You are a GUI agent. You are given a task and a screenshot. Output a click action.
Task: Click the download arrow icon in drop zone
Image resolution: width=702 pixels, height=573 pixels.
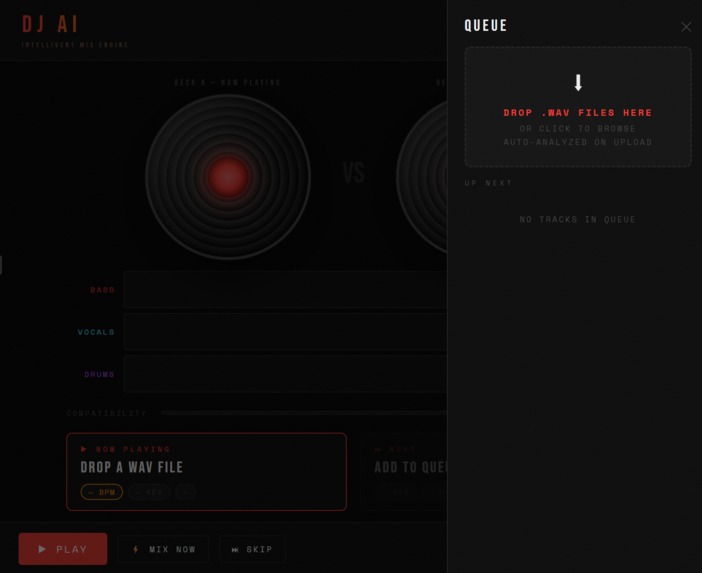coord(578,83)
